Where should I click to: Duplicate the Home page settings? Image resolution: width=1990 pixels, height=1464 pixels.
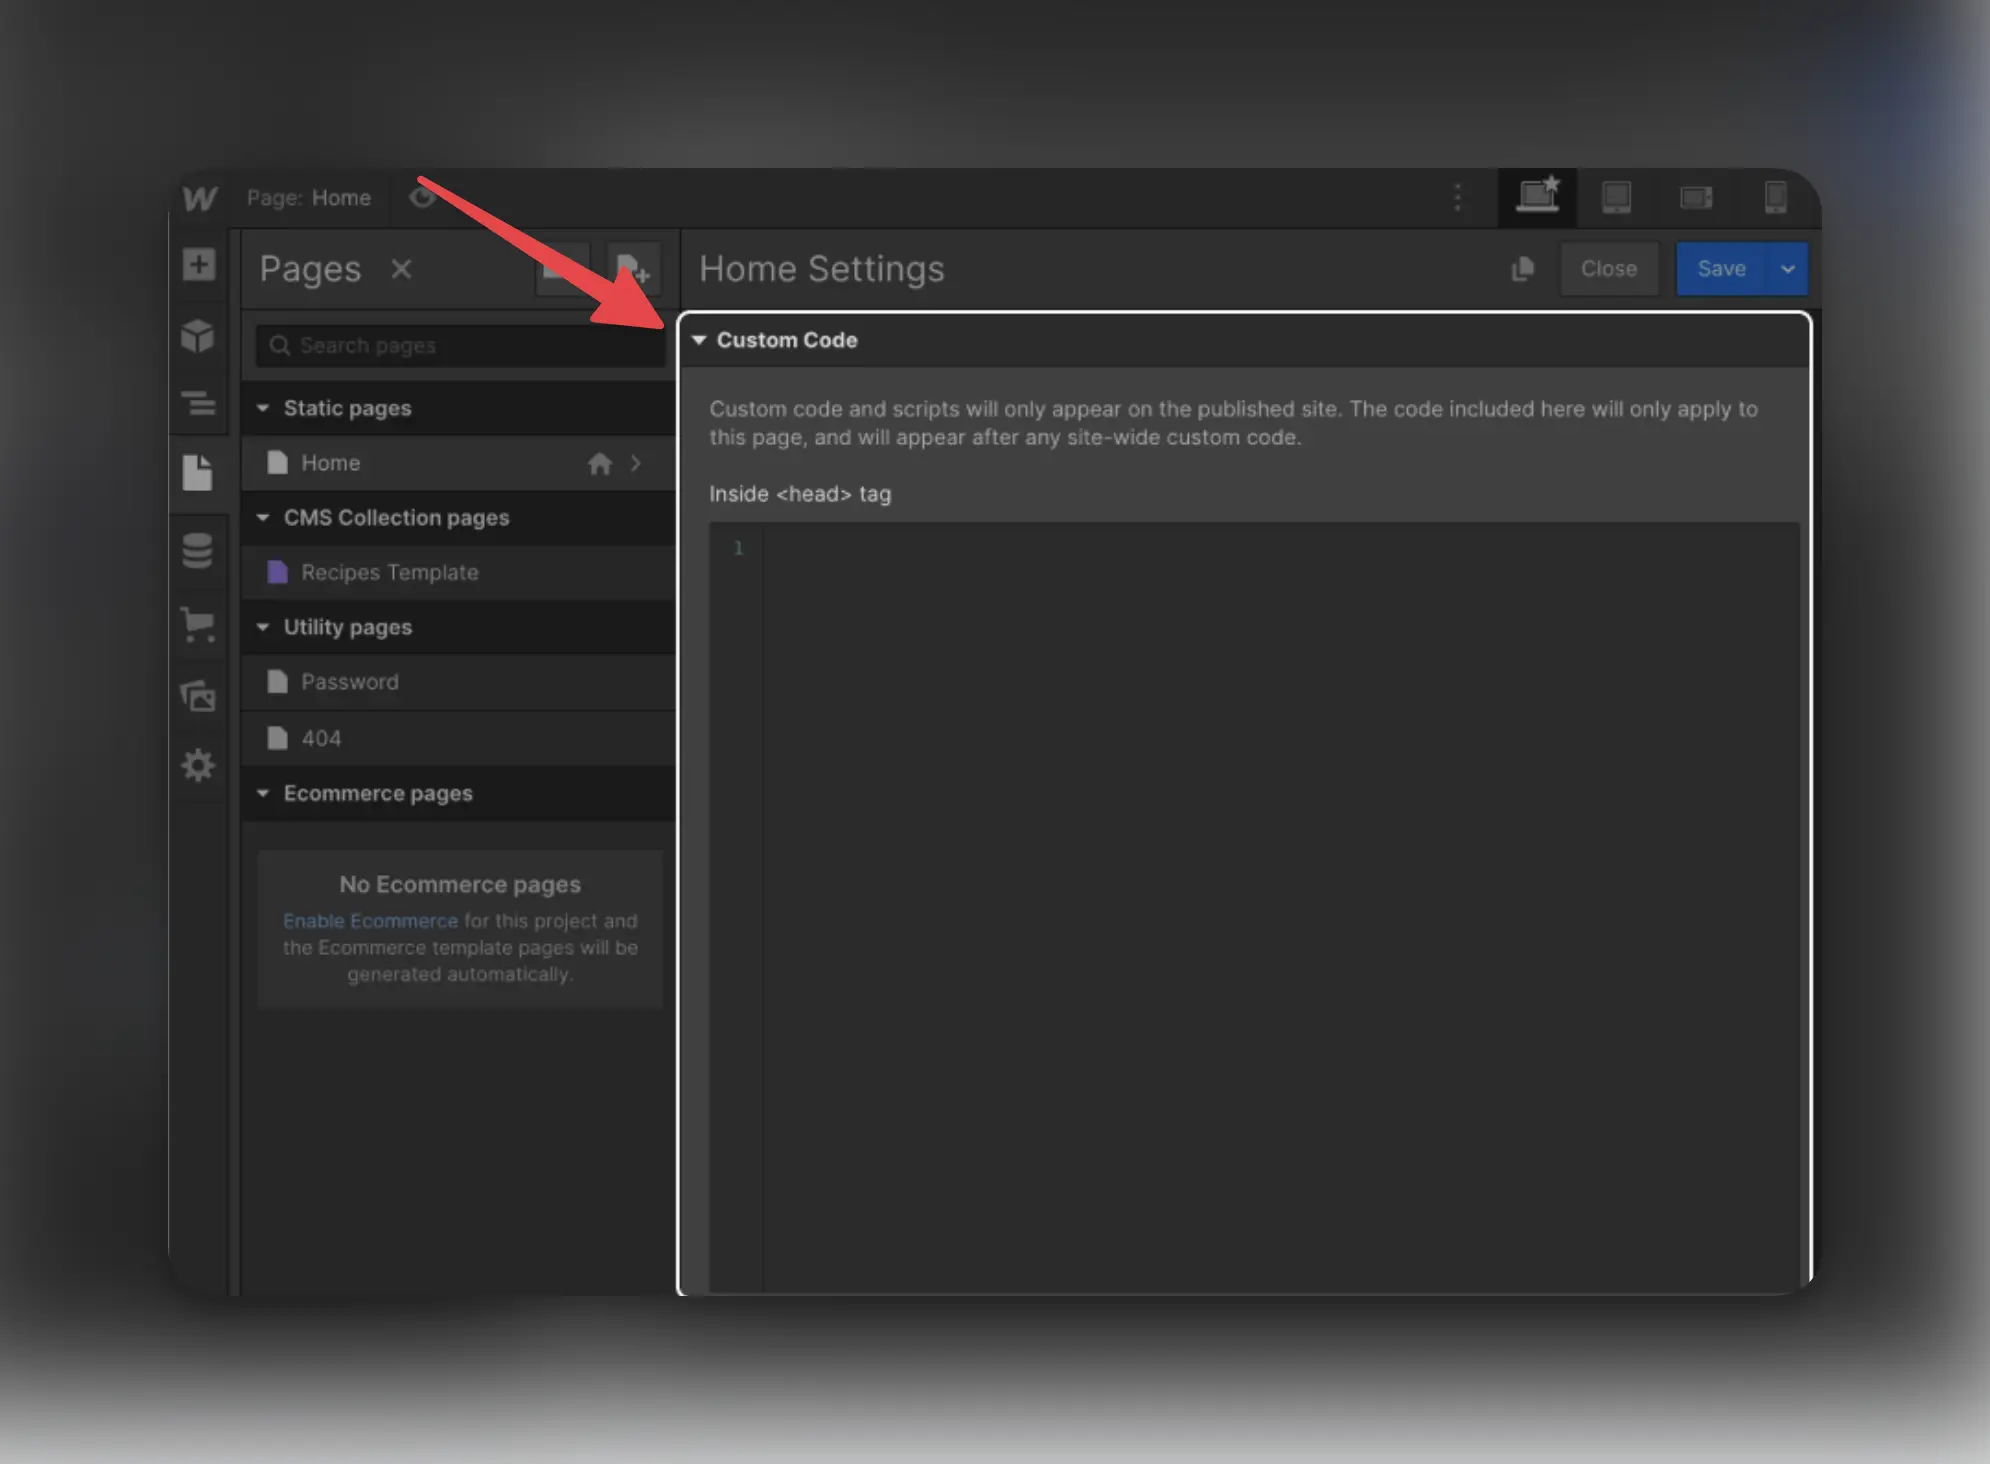pos(1523,269)
